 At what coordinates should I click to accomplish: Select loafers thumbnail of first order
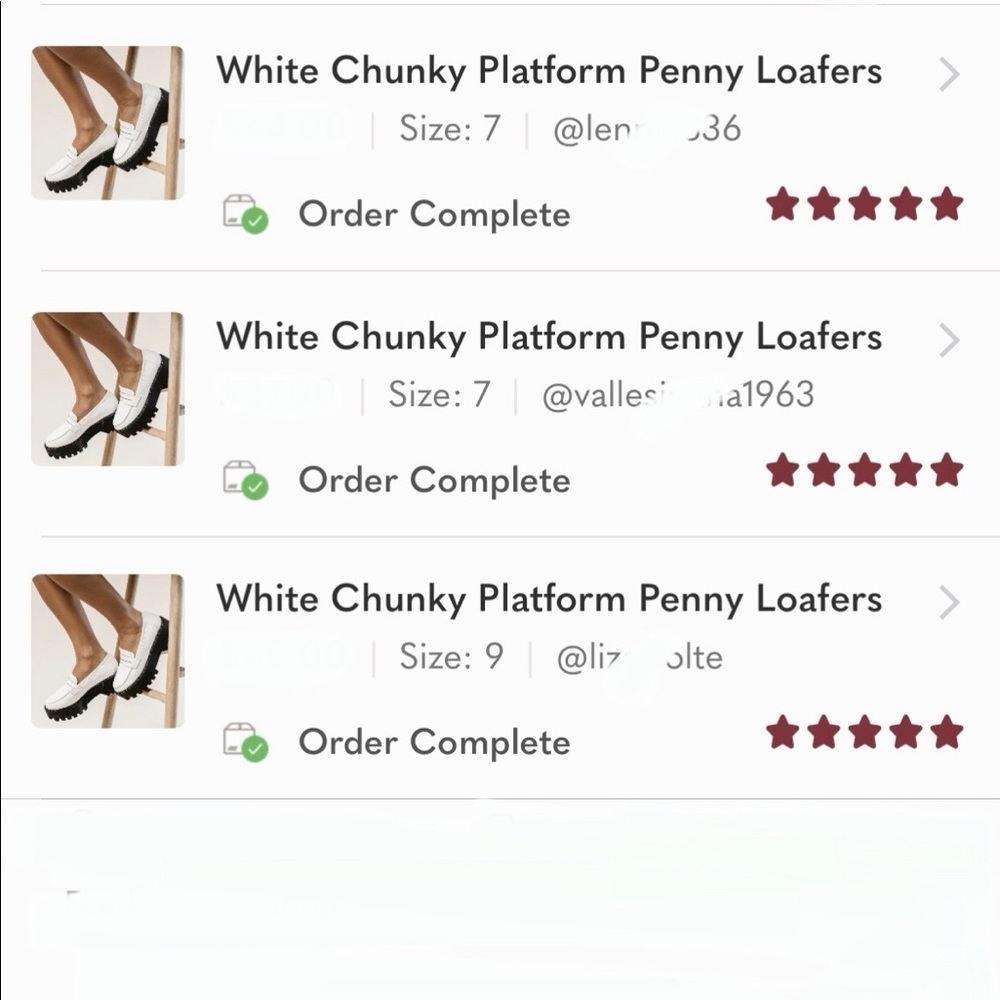[x=108, y=122]
